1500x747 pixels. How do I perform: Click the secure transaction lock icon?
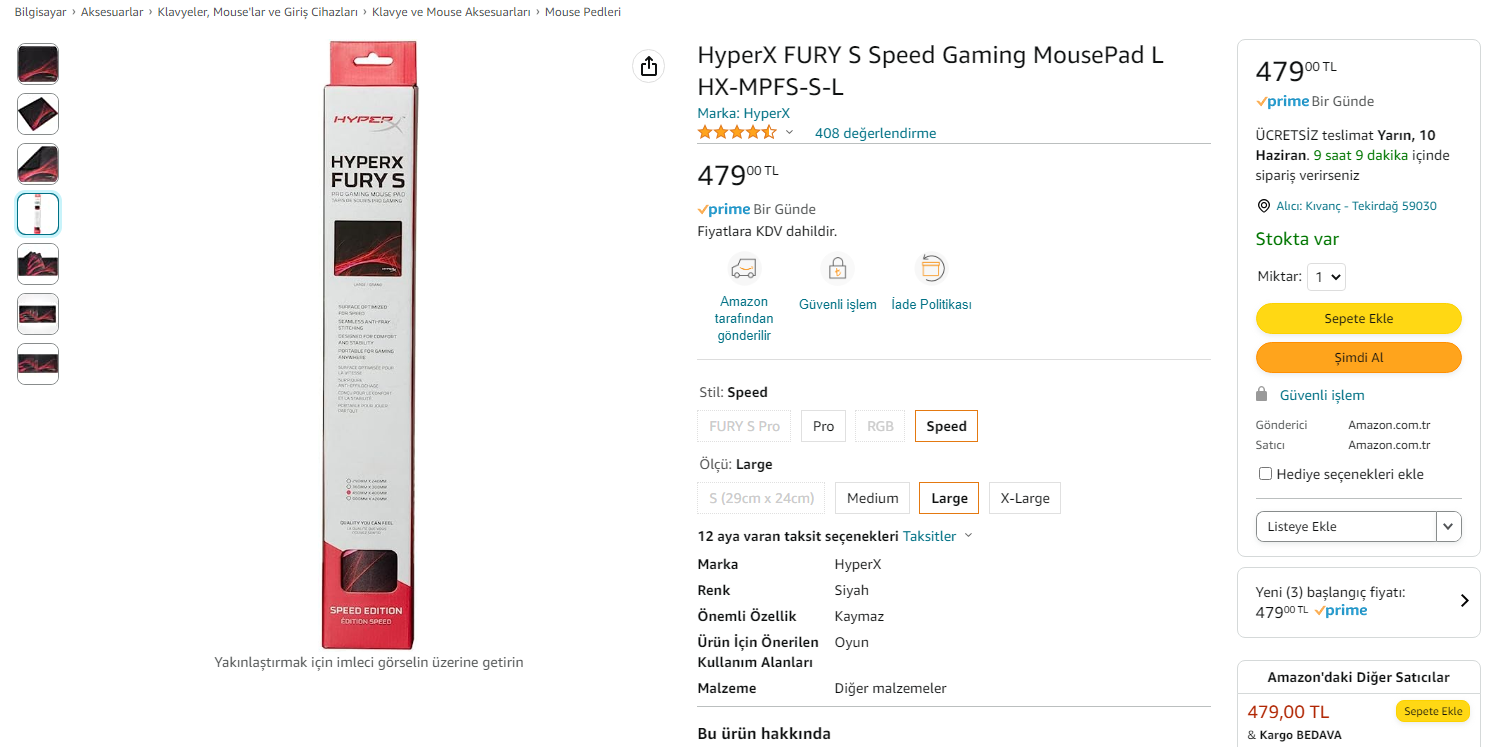click(x=837, y=268)
